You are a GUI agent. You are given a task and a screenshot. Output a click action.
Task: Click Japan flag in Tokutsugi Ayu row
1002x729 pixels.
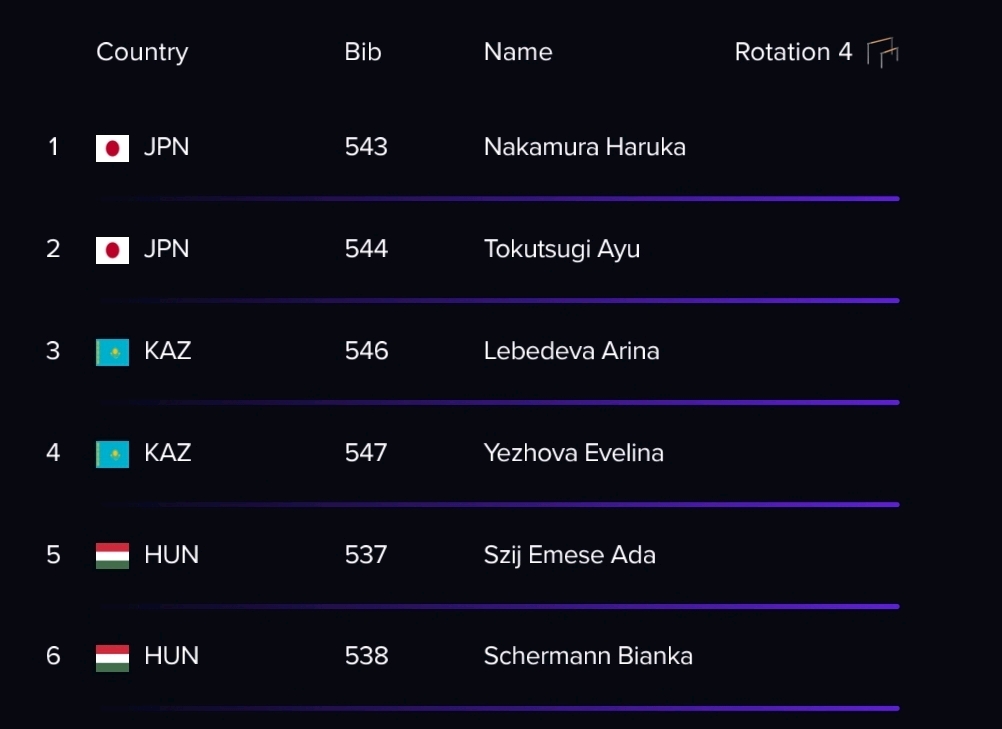point(112,250)
